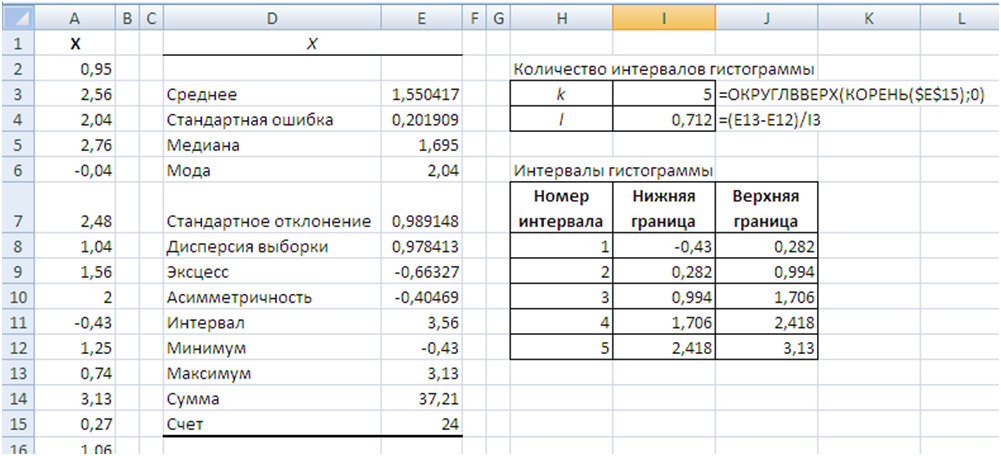Screen dimensions: 1001x456
Task: Select row 3 header
Action: [17, 95]
